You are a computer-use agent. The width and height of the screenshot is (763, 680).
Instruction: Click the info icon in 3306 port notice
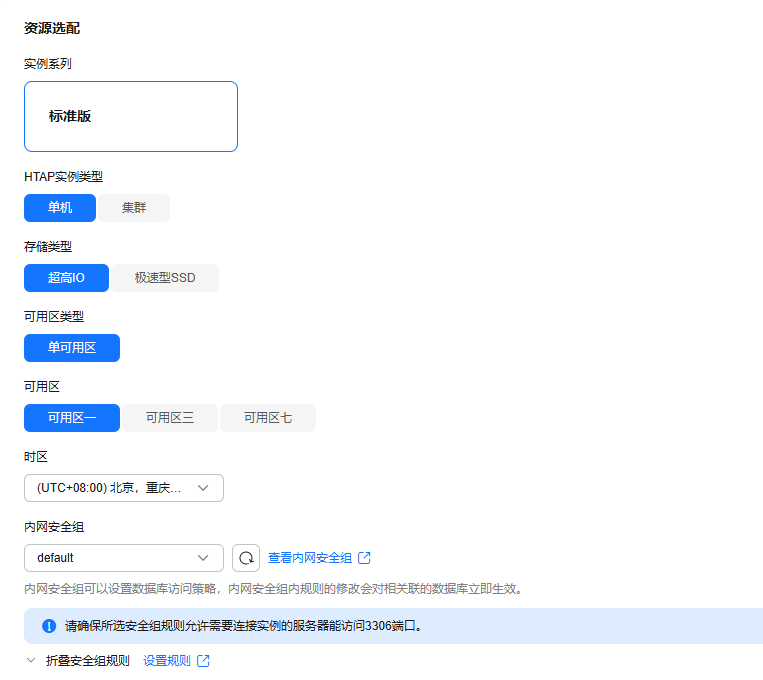[x=49, y=626]
